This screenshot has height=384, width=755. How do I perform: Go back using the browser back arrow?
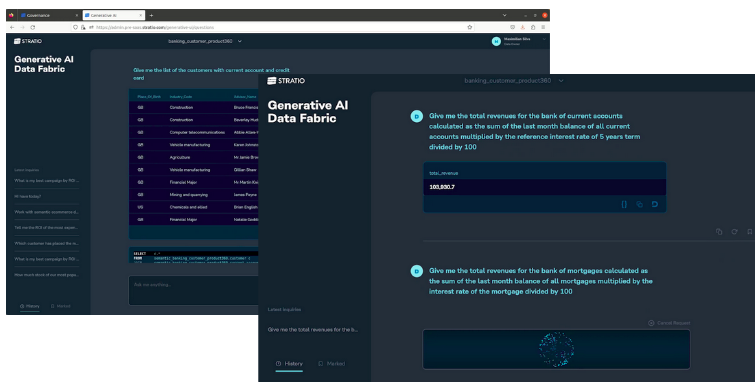[12, 27]
